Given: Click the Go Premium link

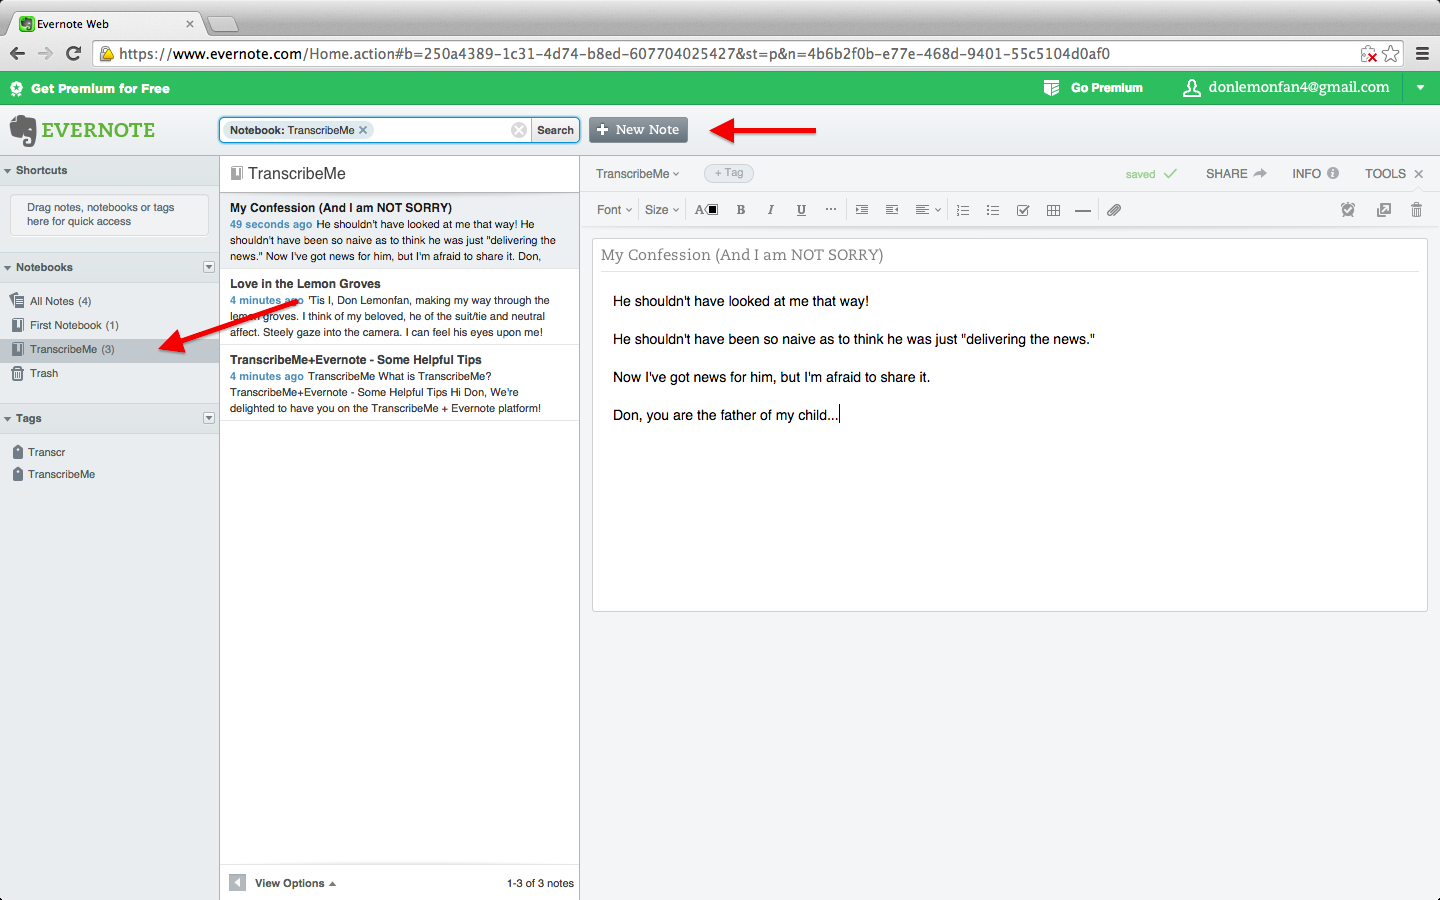Looking at the screenshot, I should coord(1093,88).
